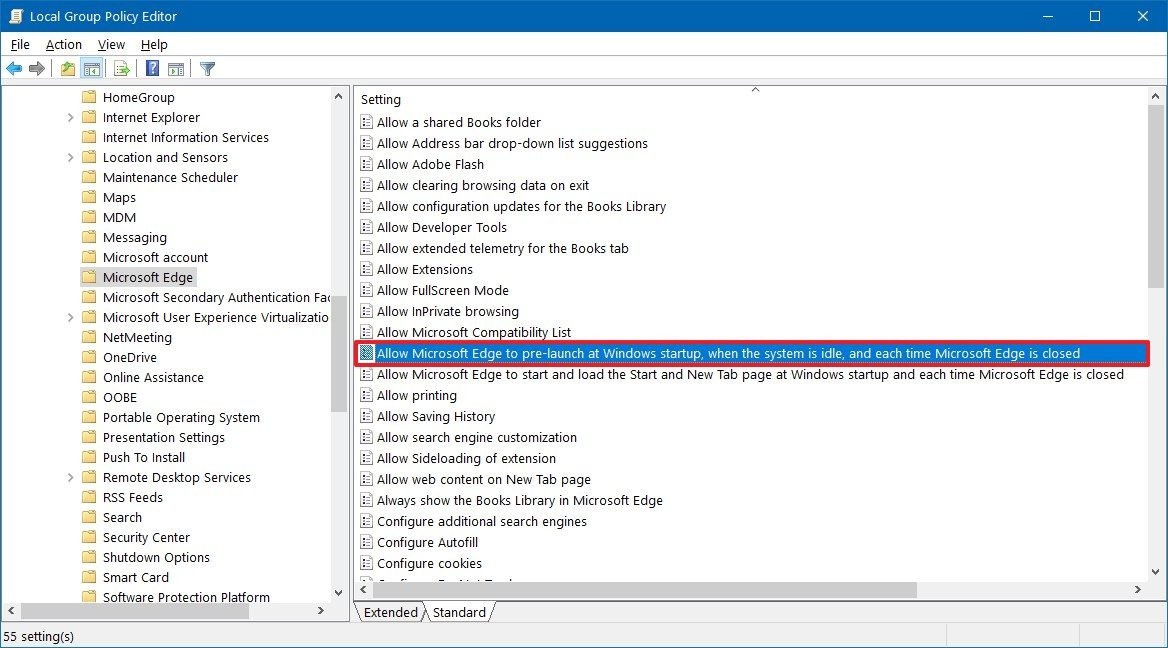This screenshot has height=648, width=1168.
Task: Open the Help toolbar icon
Action: pyautogui.click(x=152, y=69)
